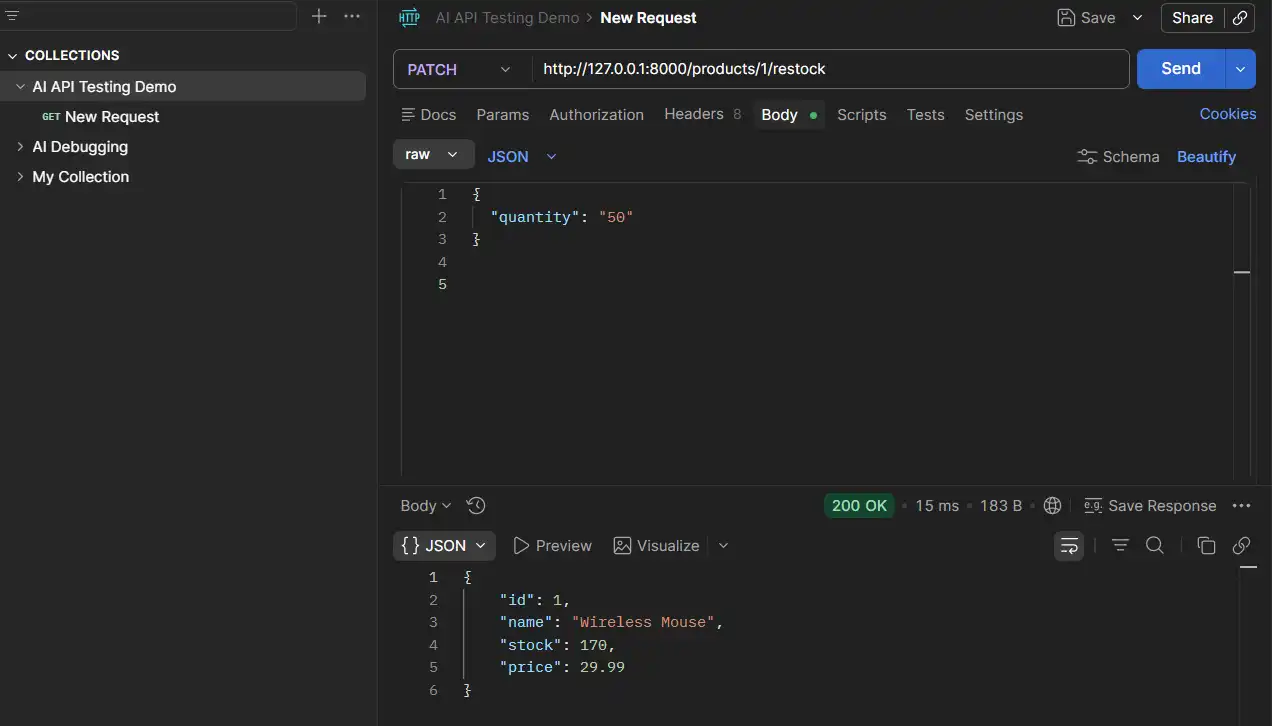Beautify the JSON request body
This screenshot has width=1272, height=726.
[1206, 156]
